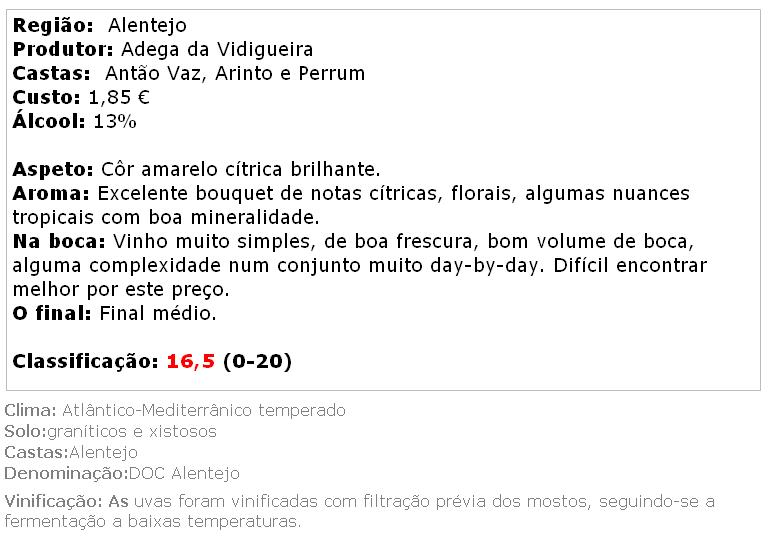Click the Região label text
Viewport: 769px width, 539px height.
click(53, 26)
